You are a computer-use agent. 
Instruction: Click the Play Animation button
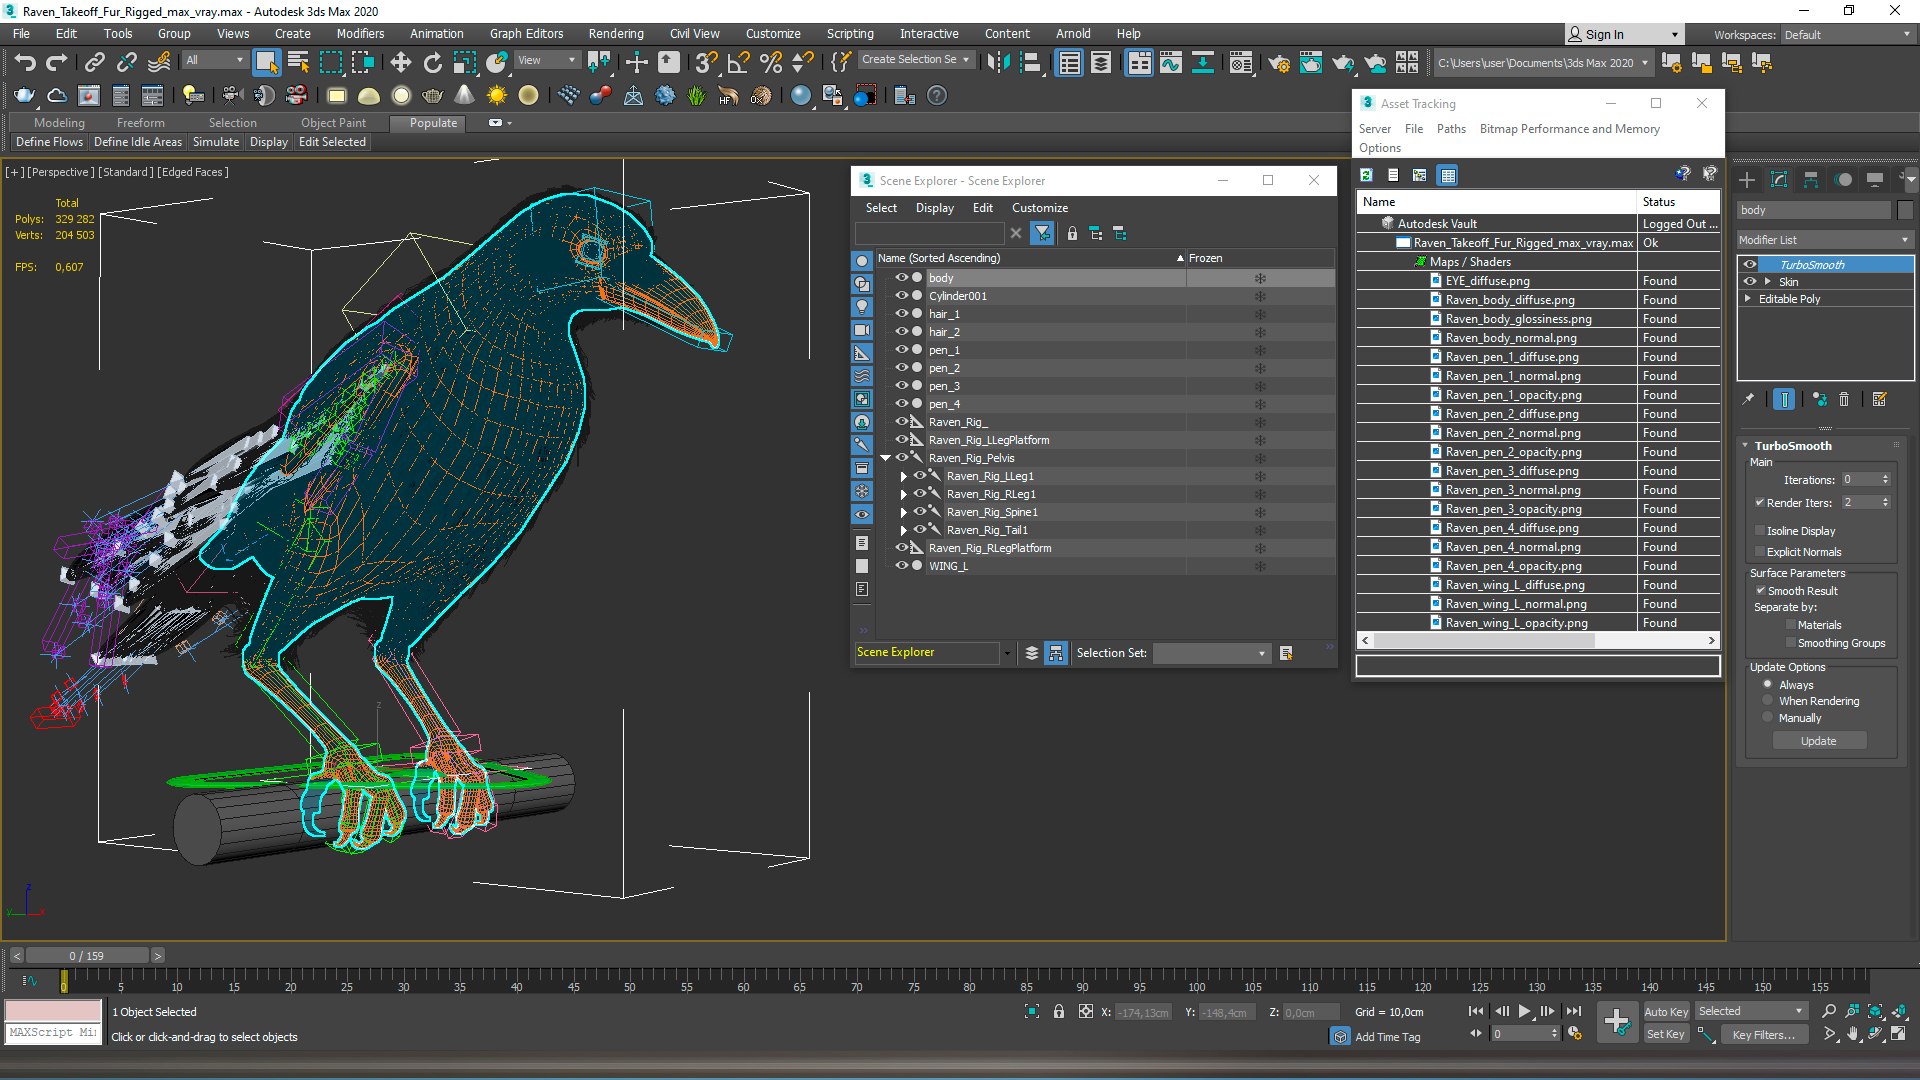click(1524, 1011)
